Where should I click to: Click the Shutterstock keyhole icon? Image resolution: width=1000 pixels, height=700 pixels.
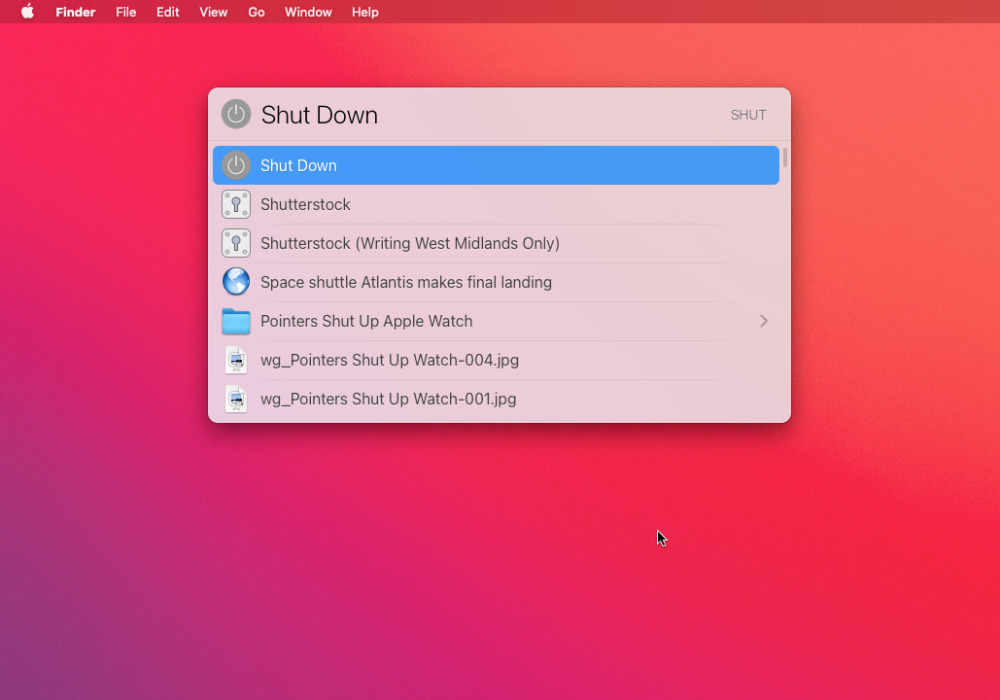[236, 205]
